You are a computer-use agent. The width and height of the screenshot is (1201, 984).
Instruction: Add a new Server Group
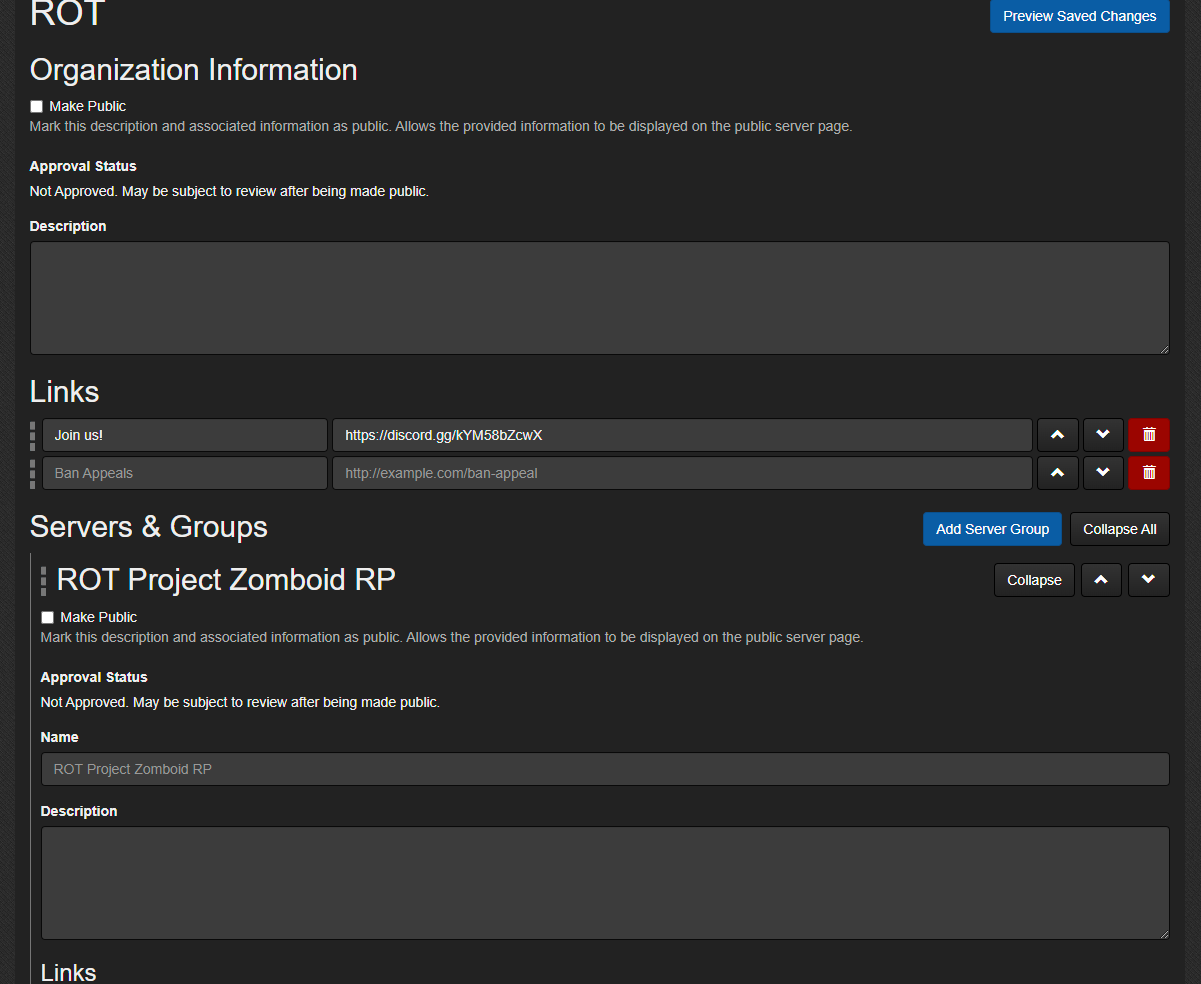992,528
